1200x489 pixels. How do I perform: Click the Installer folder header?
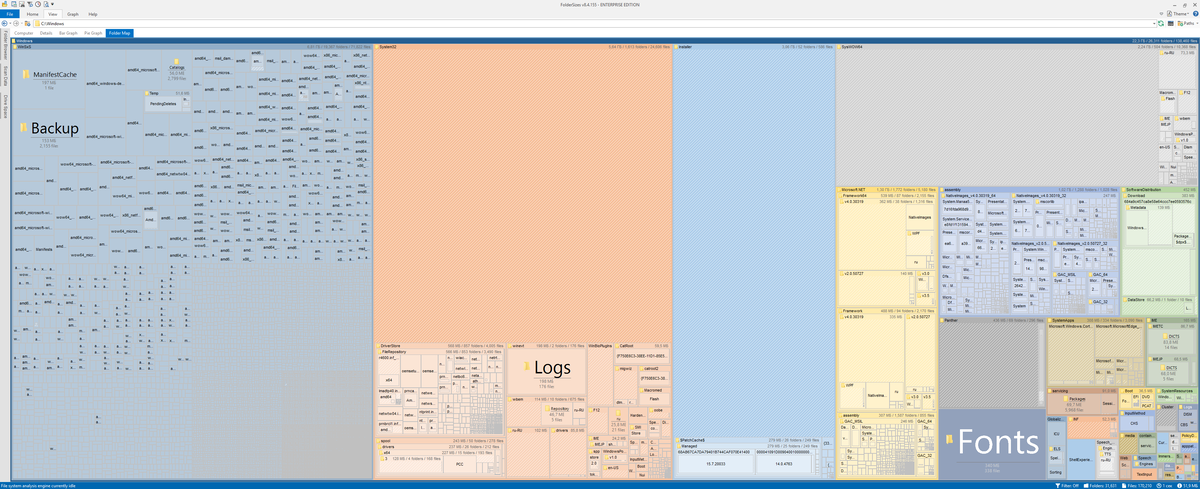pyautogui.click(x=755, y=46)
